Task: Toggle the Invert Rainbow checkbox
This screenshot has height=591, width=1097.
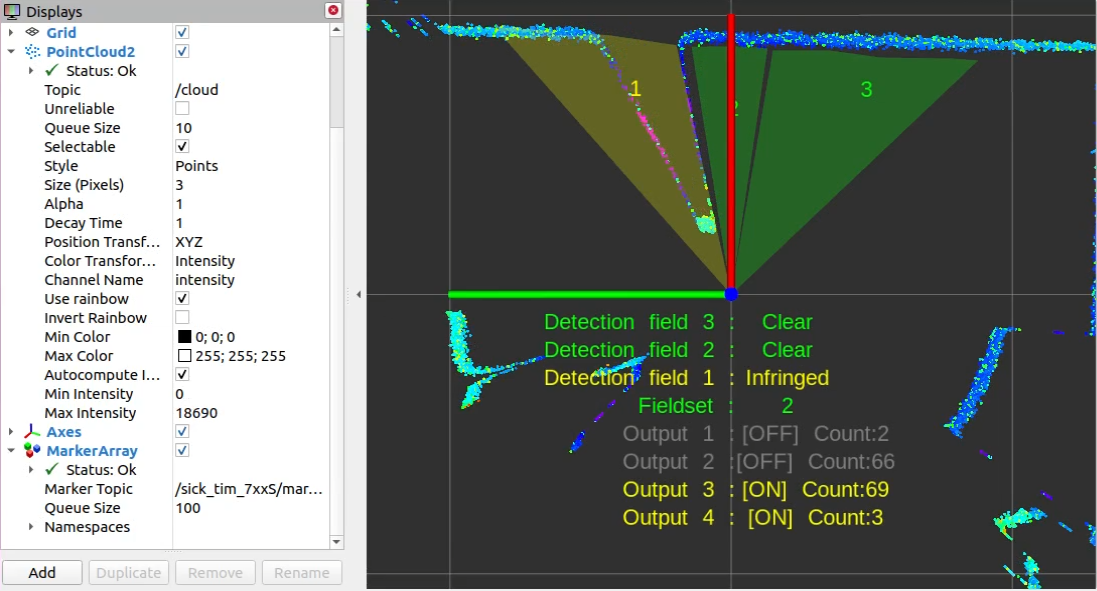Action: (182, 317)
